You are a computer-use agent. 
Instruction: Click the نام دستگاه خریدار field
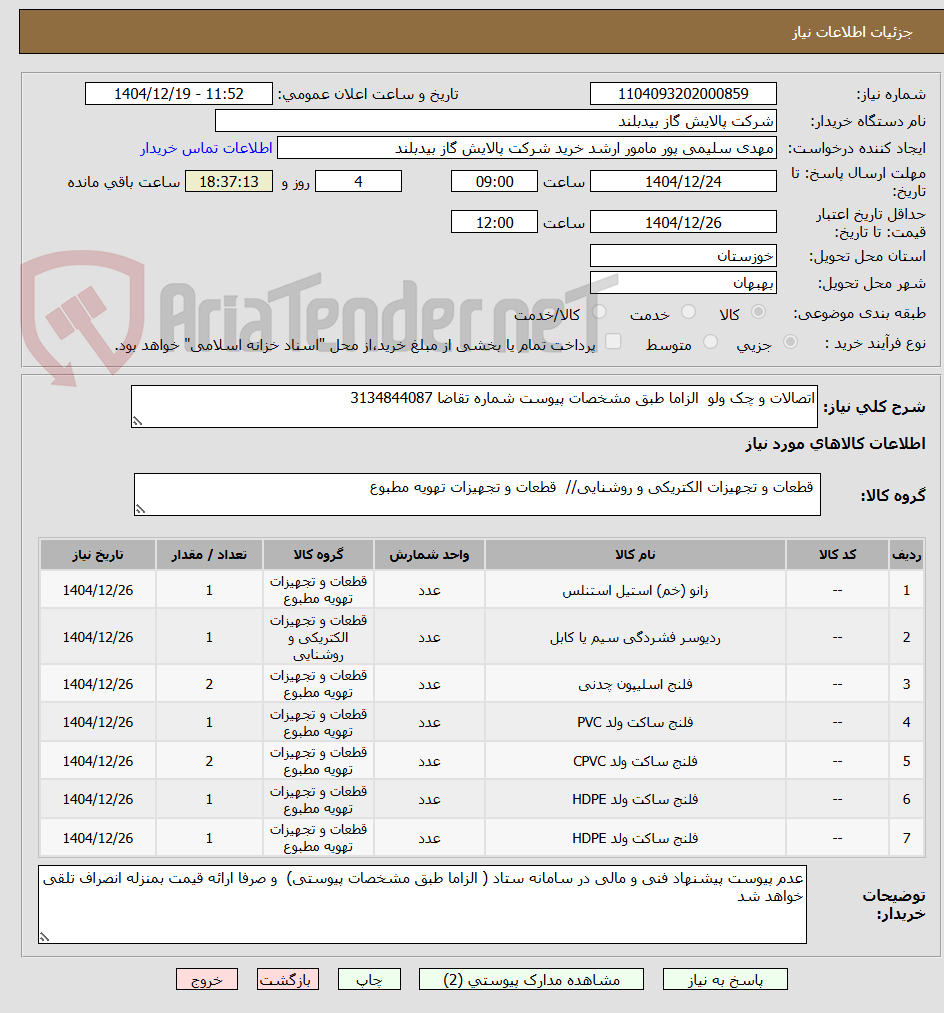click(x=496, y=121)
